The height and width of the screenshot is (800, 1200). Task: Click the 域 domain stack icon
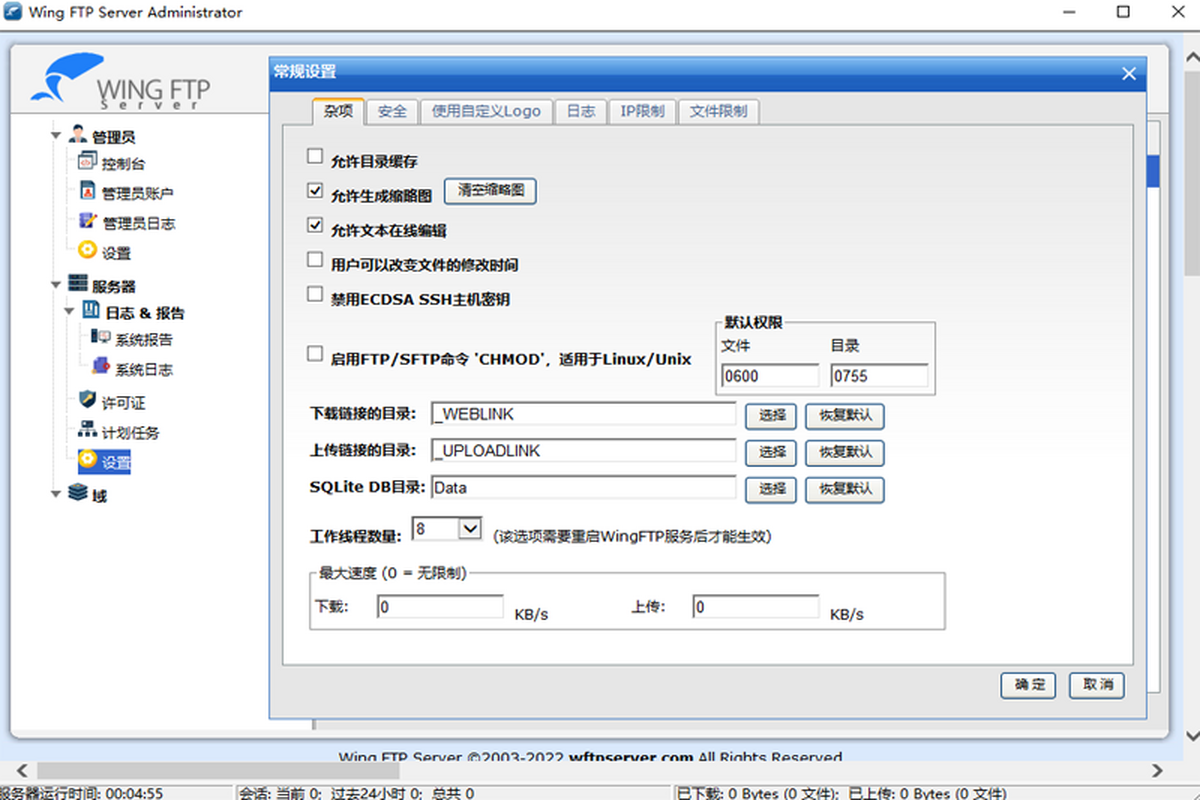point(77,494)
